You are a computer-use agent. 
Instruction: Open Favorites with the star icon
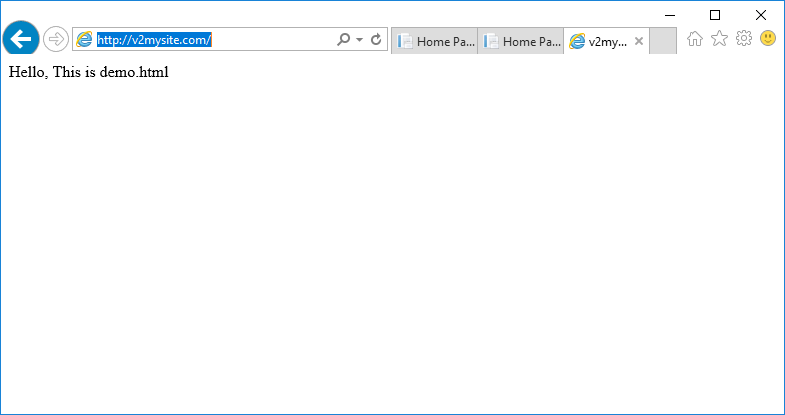point(719,38)
